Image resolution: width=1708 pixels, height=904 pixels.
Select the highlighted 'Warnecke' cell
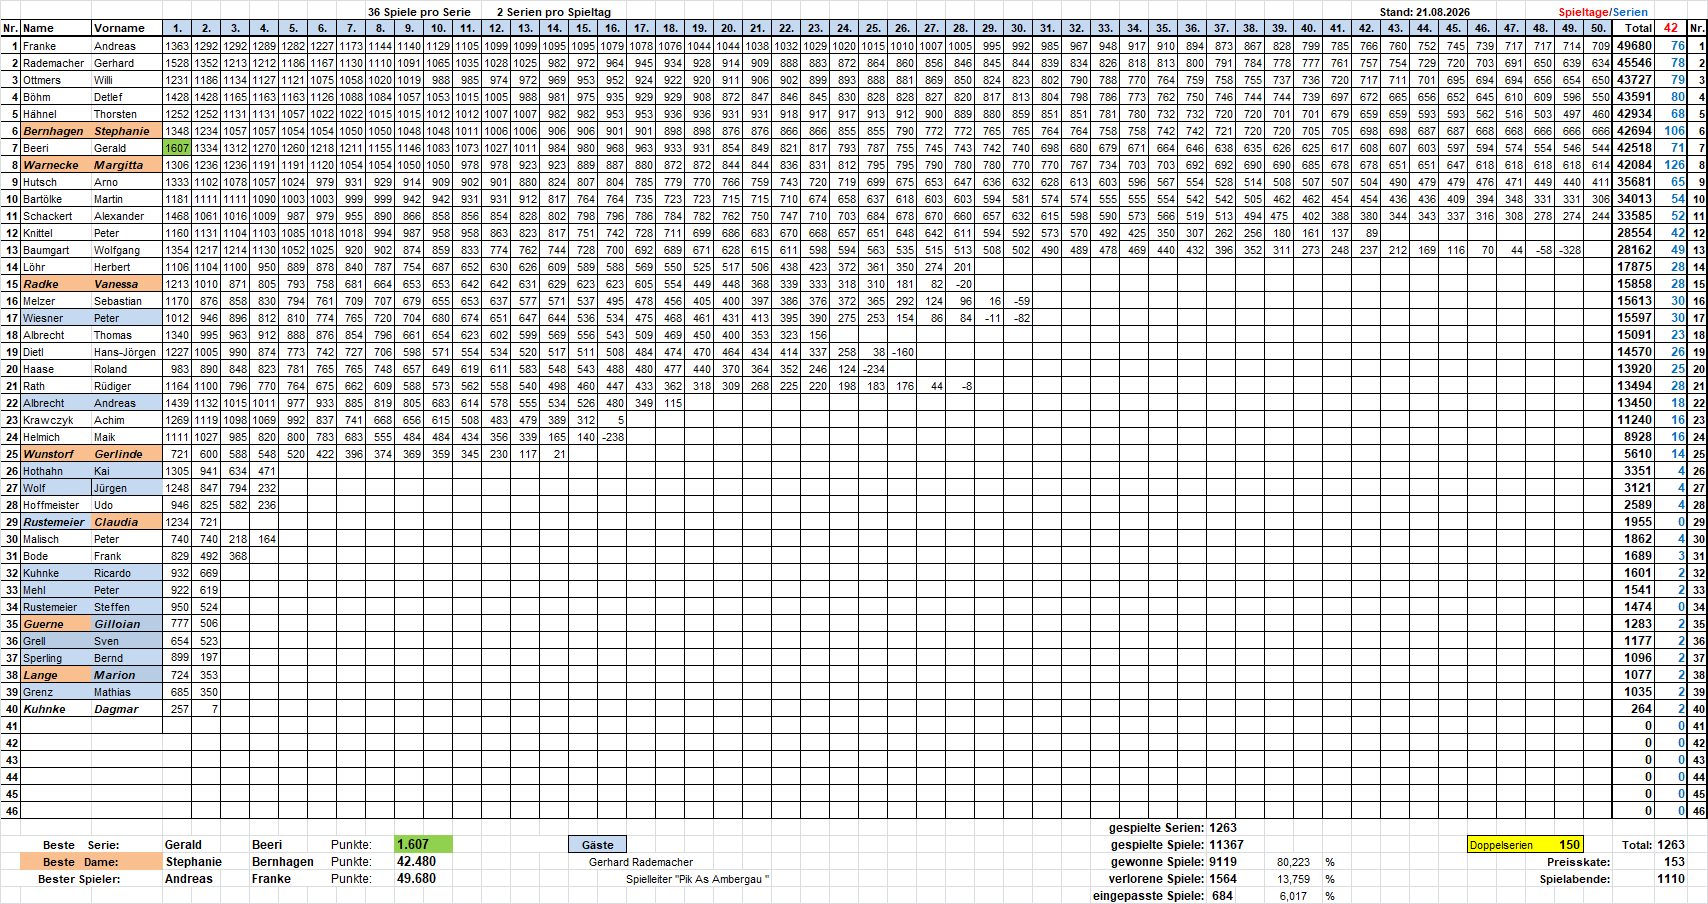click(56, 165)
